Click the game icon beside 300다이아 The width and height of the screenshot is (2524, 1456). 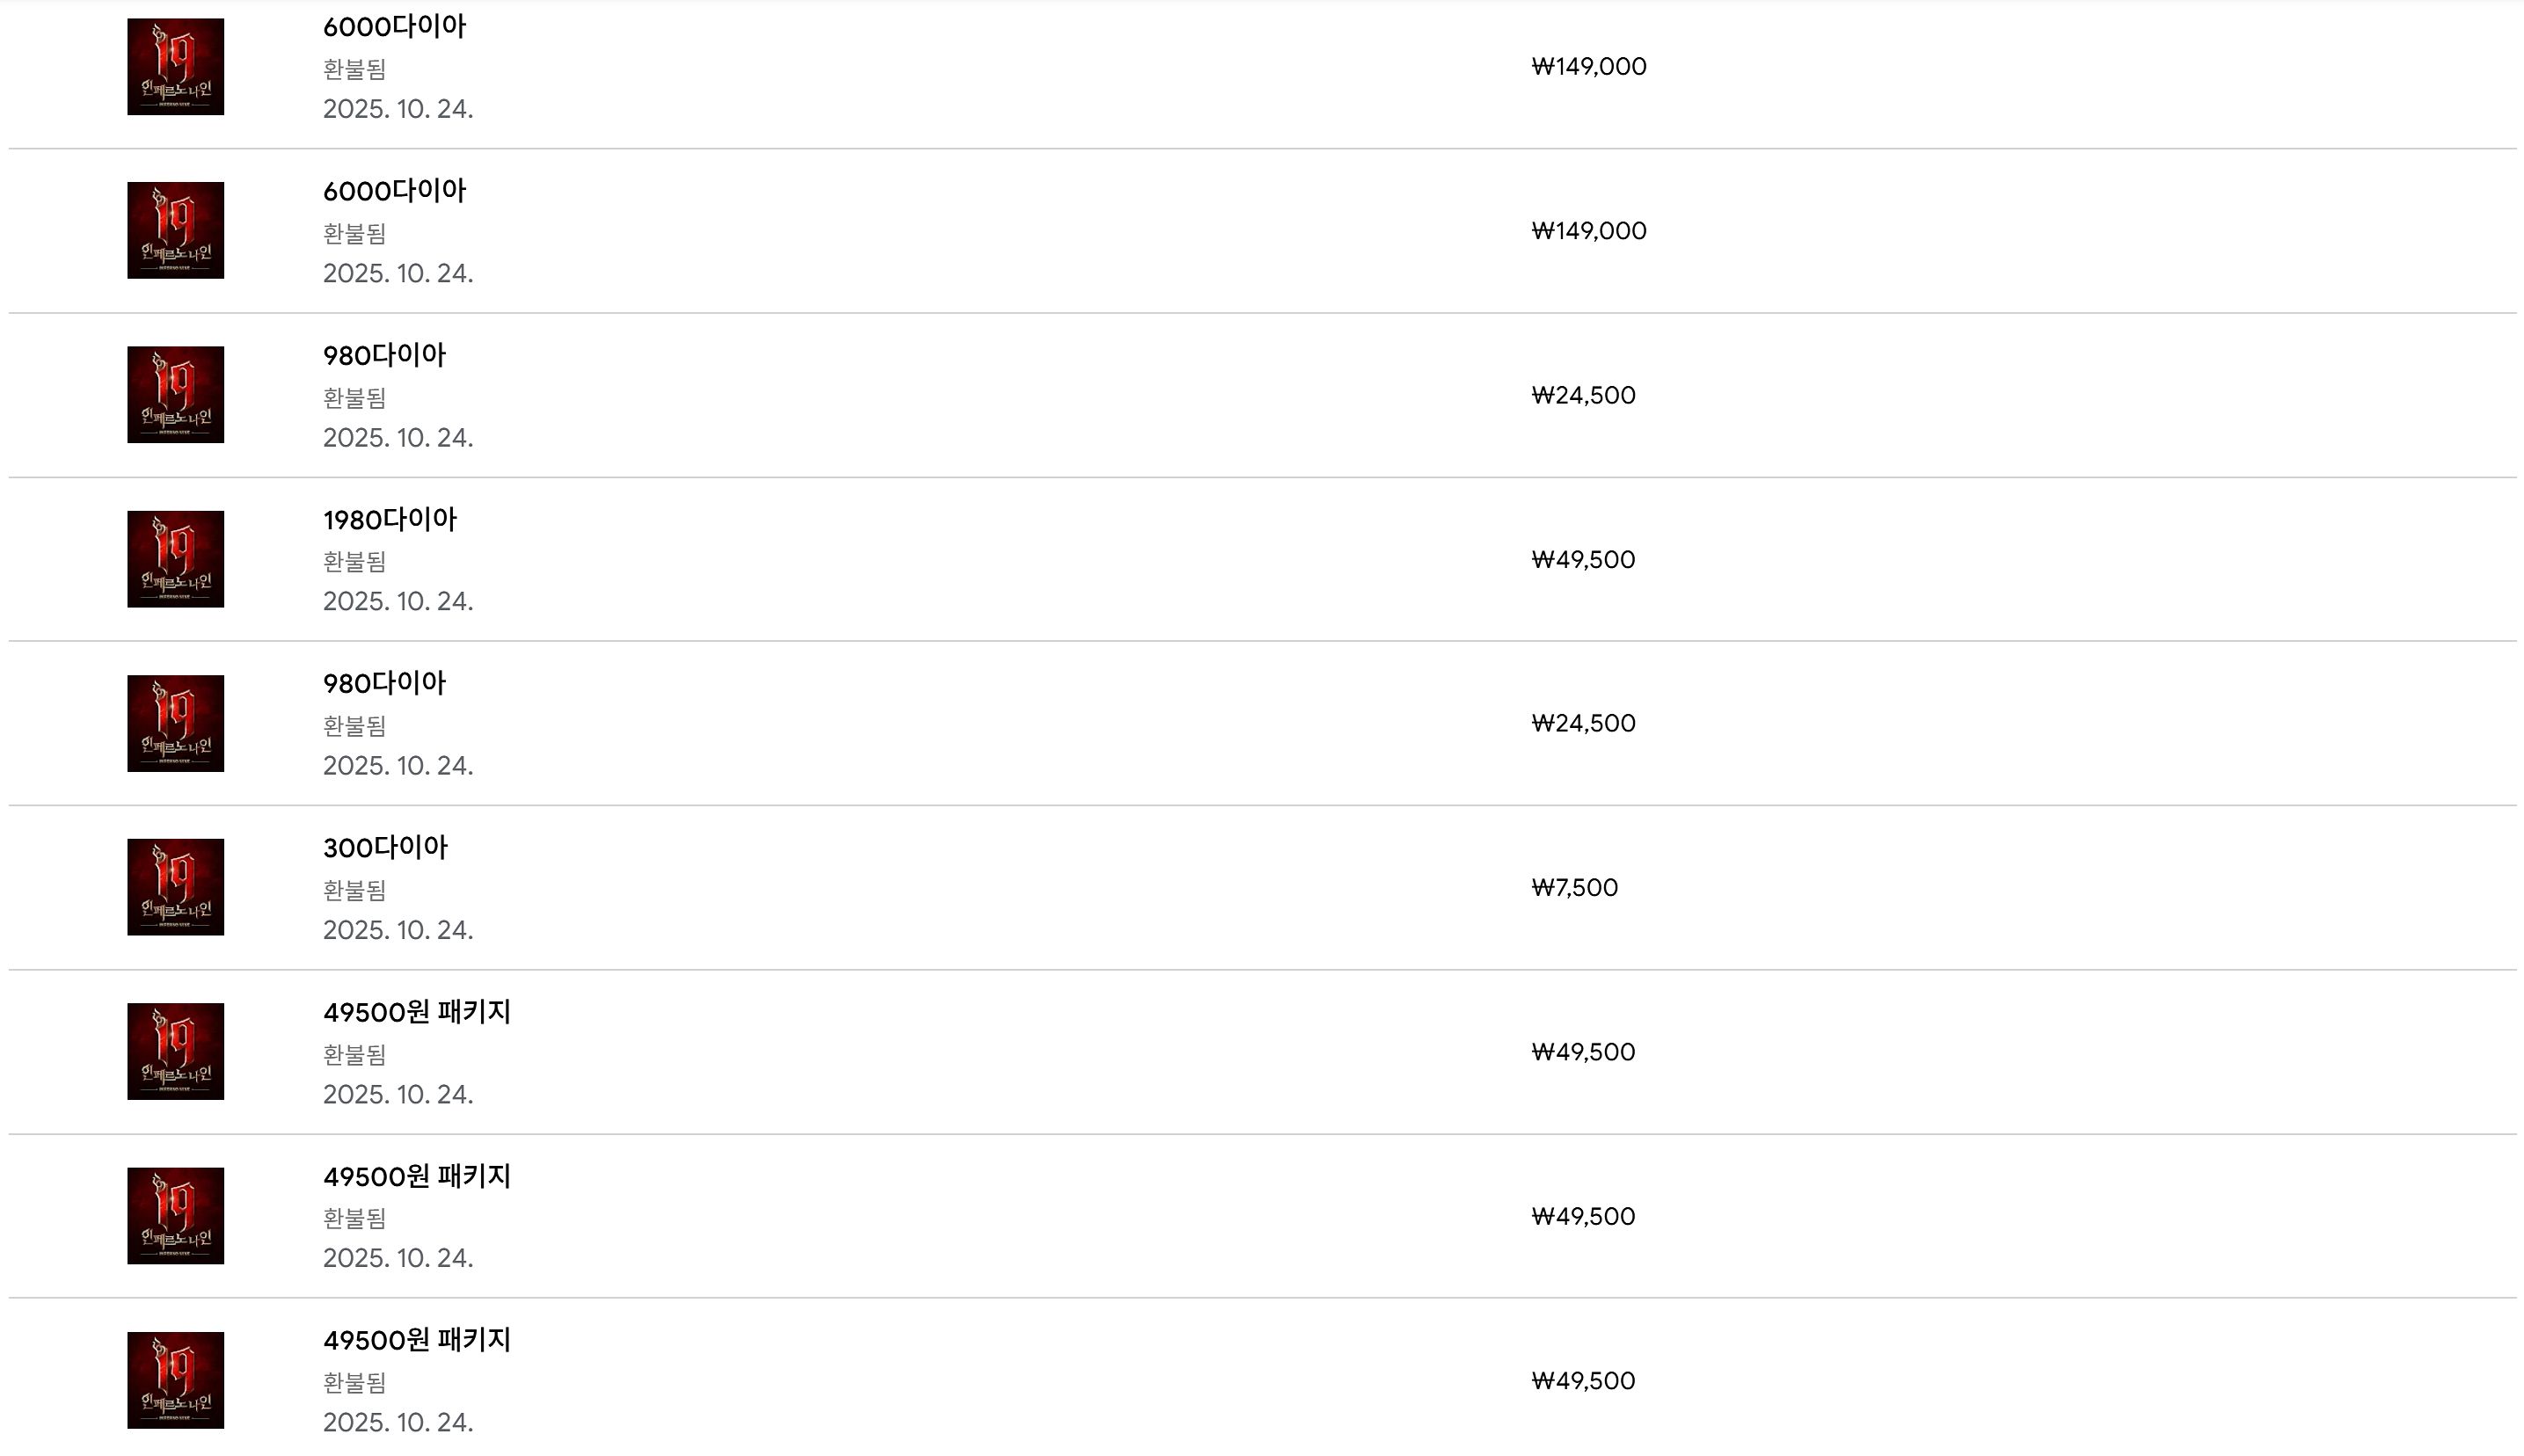175,887
